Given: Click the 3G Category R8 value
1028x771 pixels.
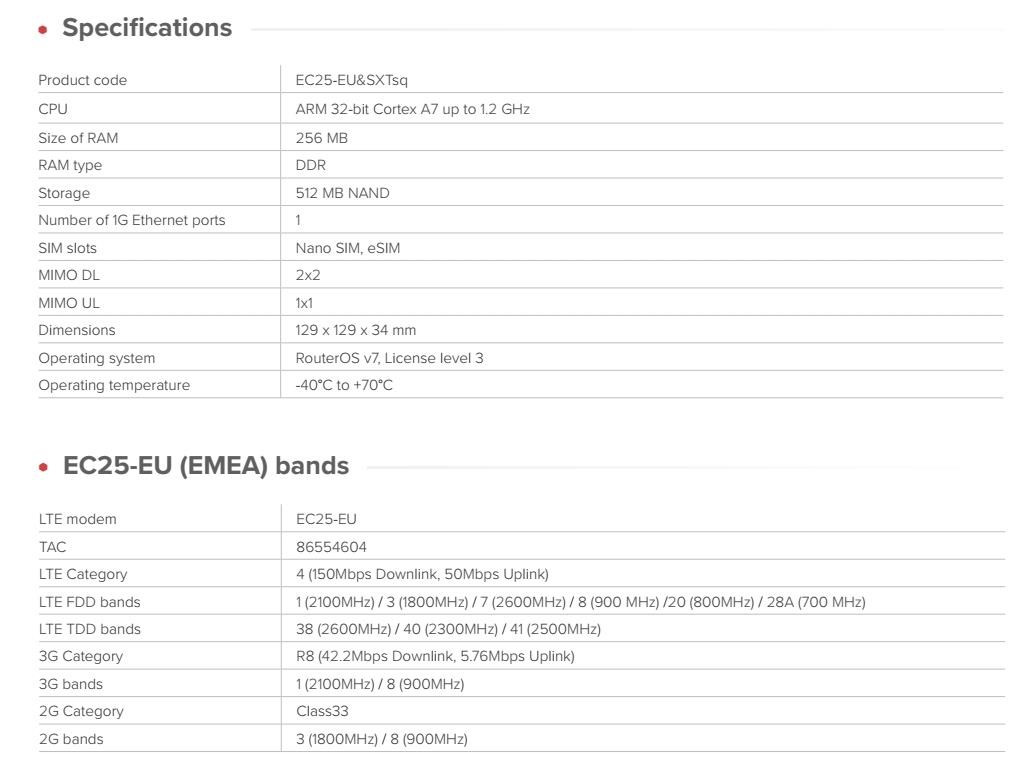Looking at the screenshot, I should (x=435, y=657).
